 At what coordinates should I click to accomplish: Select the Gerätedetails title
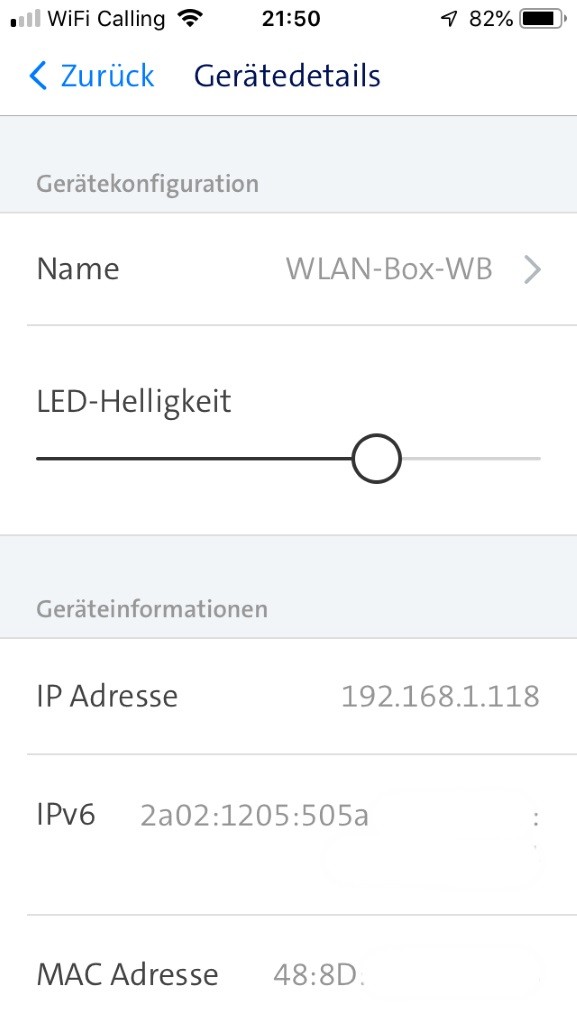tap(286, 75)
